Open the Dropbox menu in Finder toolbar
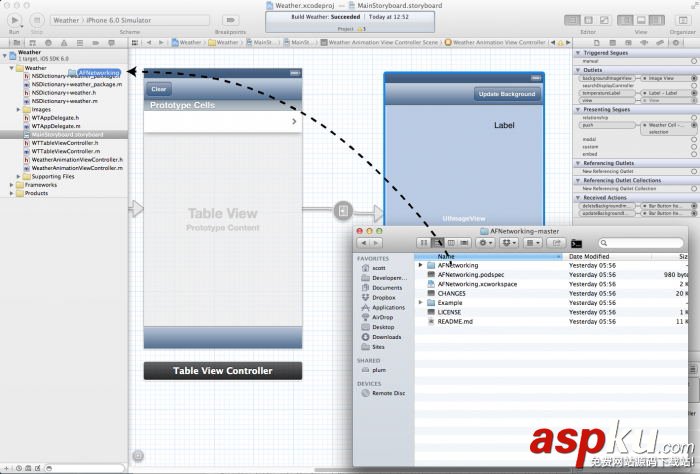 click(508, 243)
